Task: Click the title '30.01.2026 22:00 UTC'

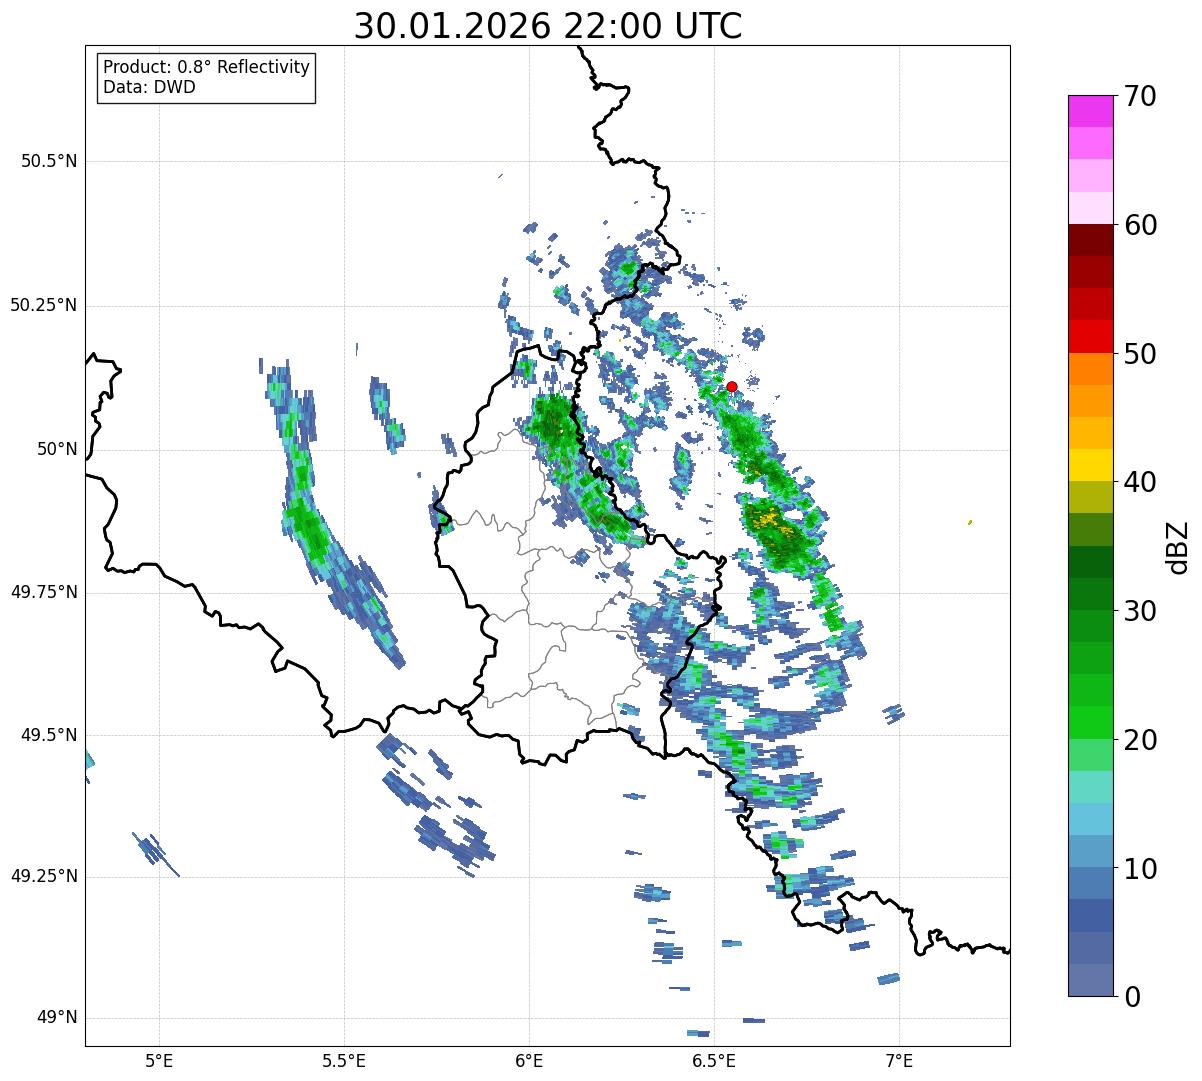Action: click(x=548, y=25)
